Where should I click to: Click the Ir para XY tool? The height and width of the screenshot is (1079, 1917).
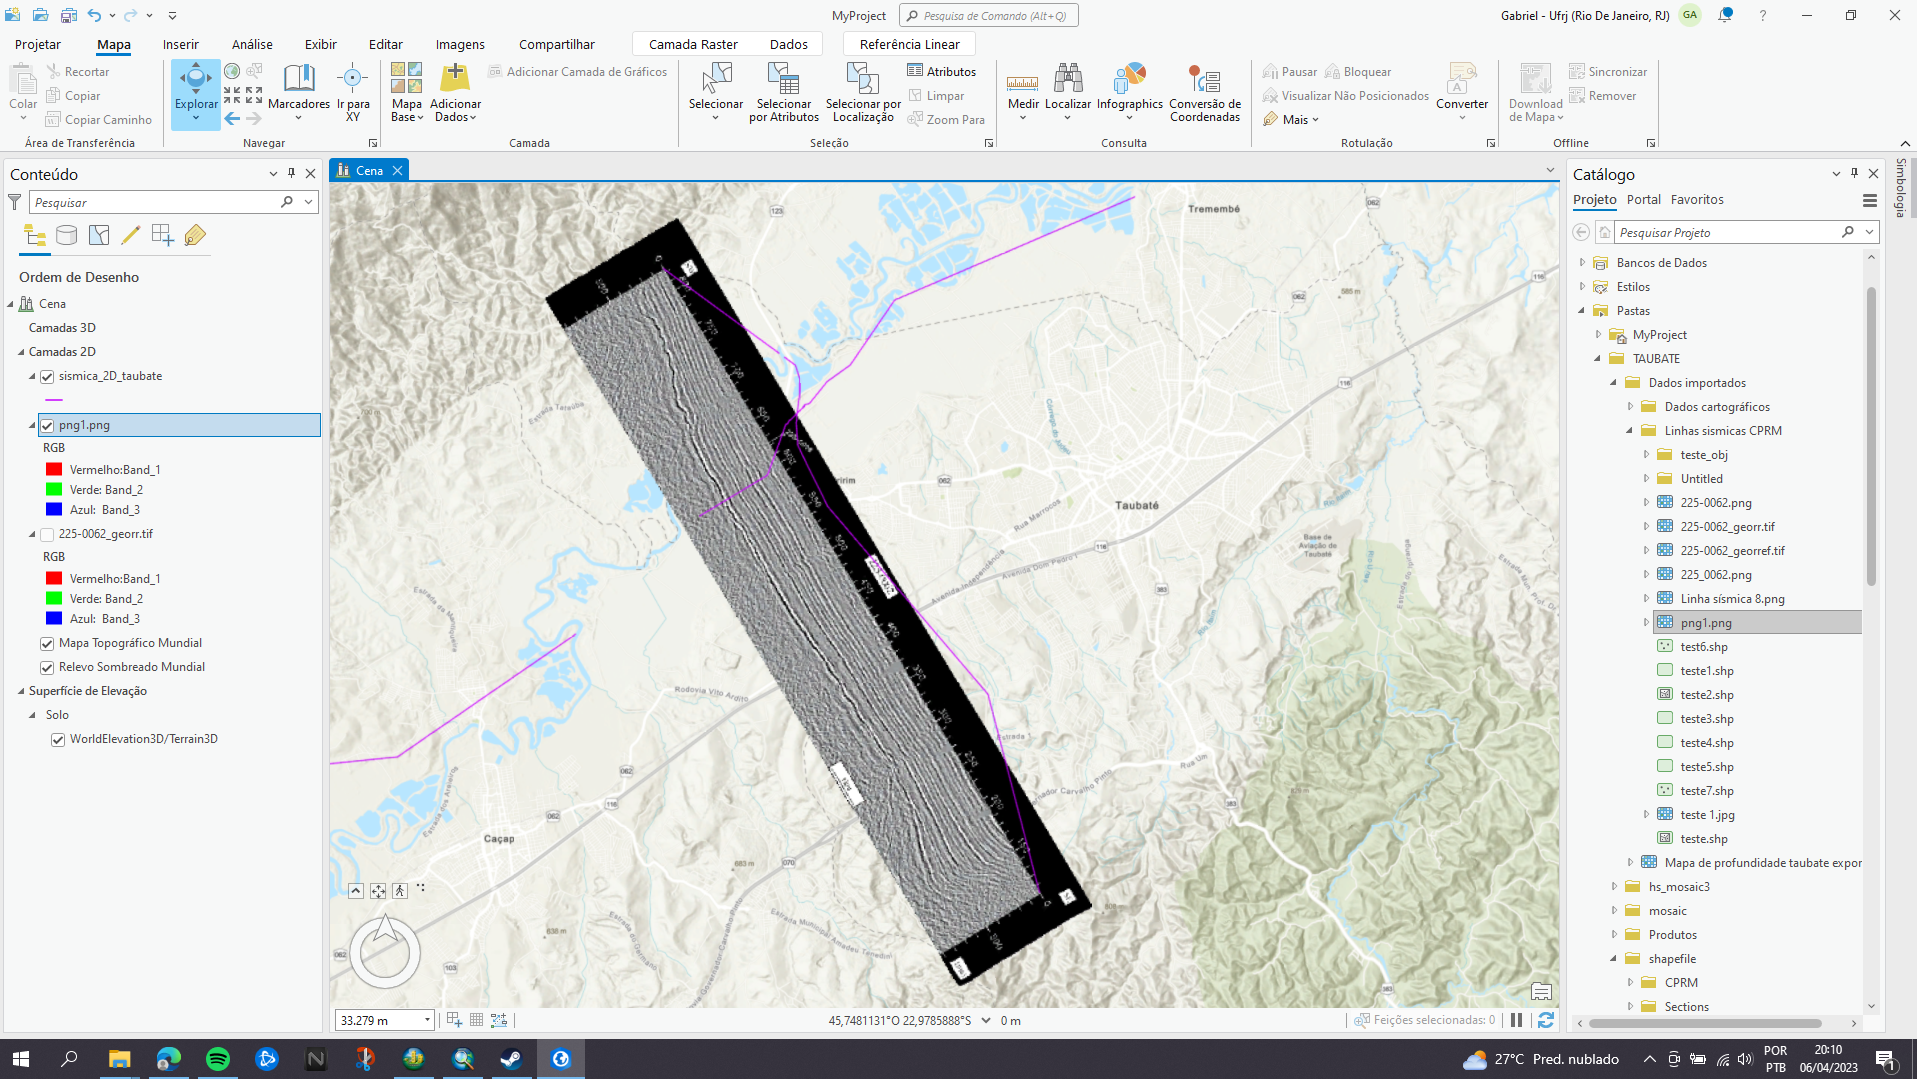coord(353,92)
